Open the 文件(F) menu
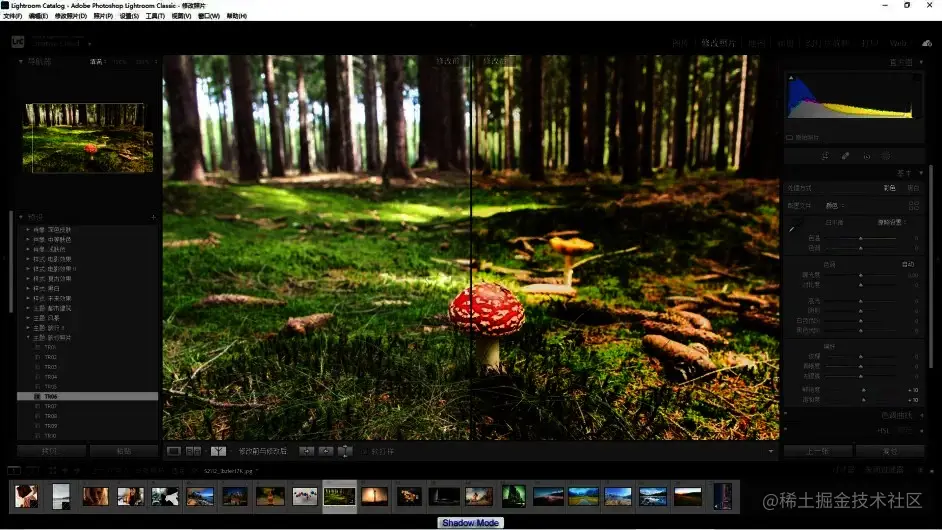Viewport: 942px width, 530px height. (12, 16)
